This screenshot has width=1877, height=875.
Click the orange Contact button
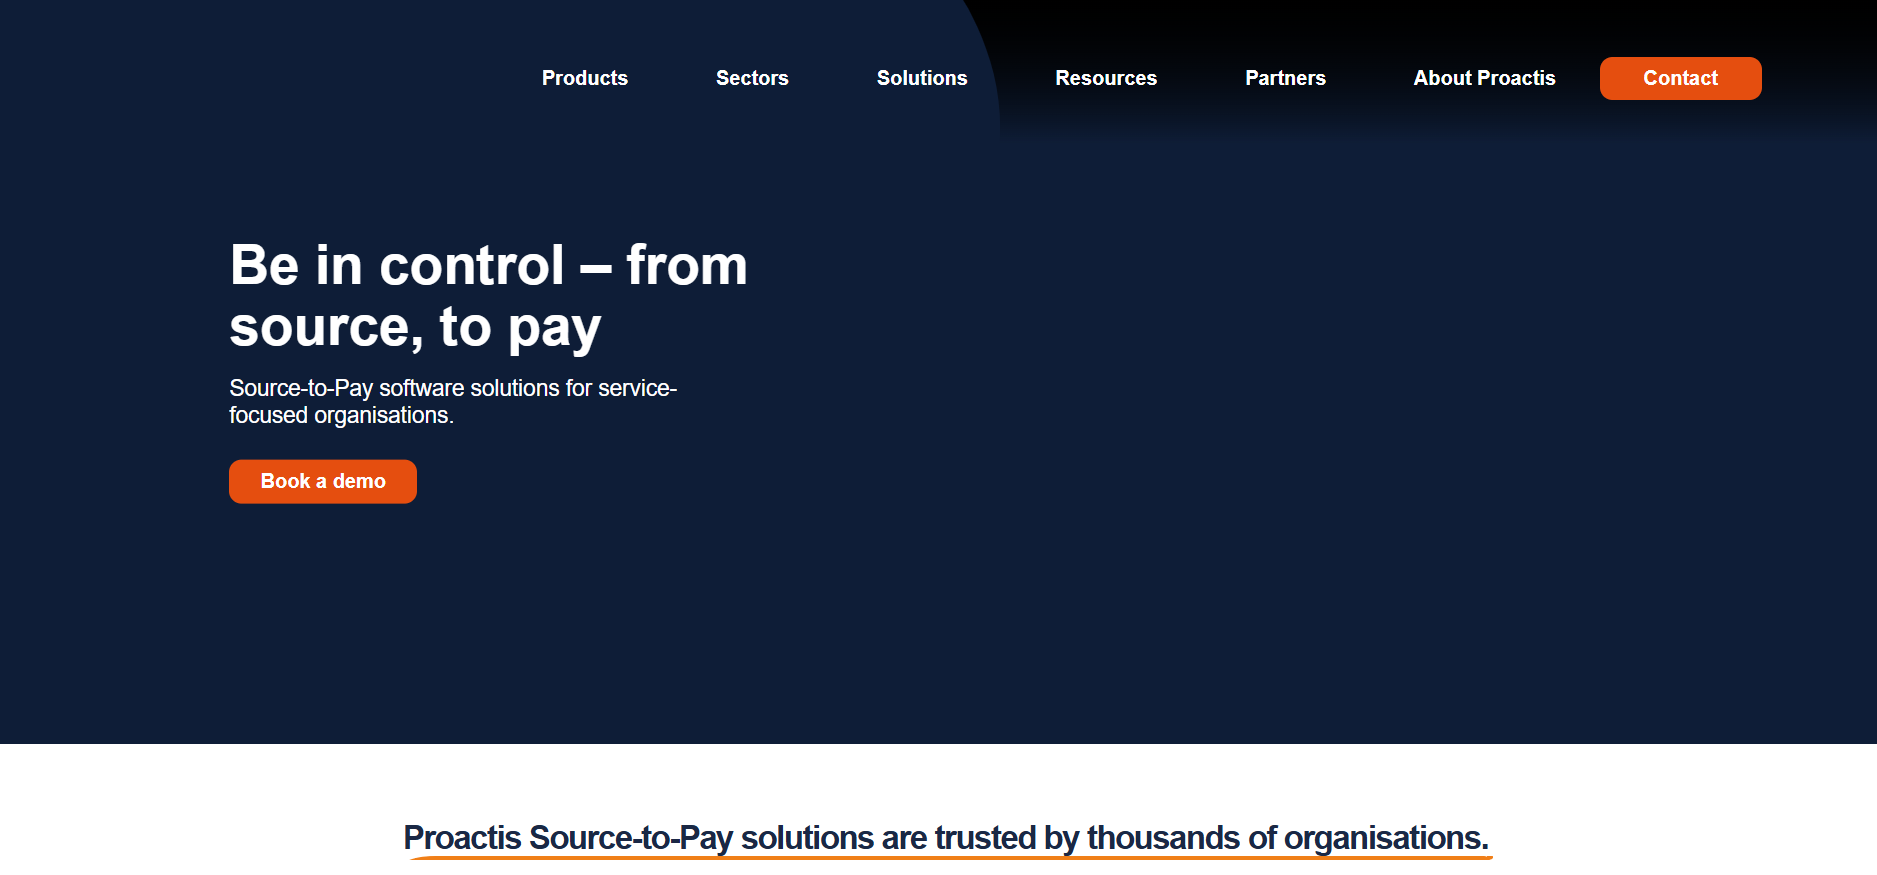[x=1680, y=78]
